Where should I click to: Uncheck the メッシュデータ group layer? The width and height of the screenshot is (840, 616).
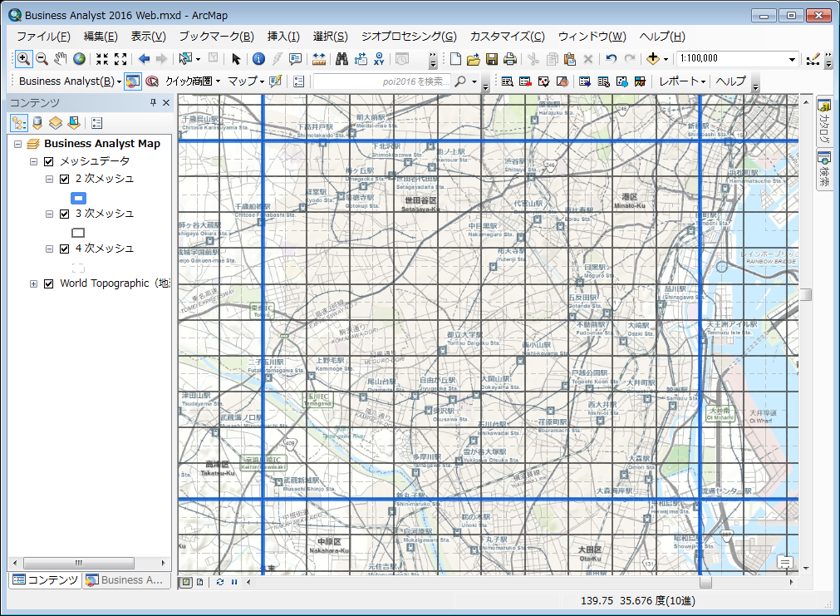(49, 161)
